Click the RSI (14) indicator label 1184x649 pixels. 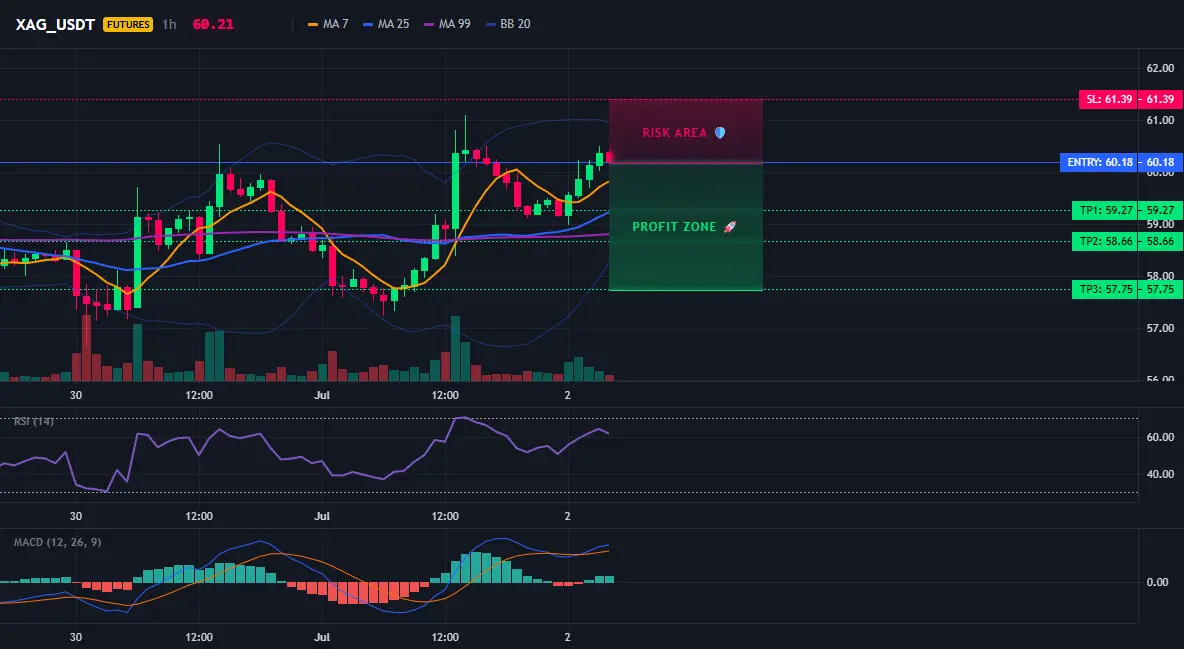[x=33, y=421]
